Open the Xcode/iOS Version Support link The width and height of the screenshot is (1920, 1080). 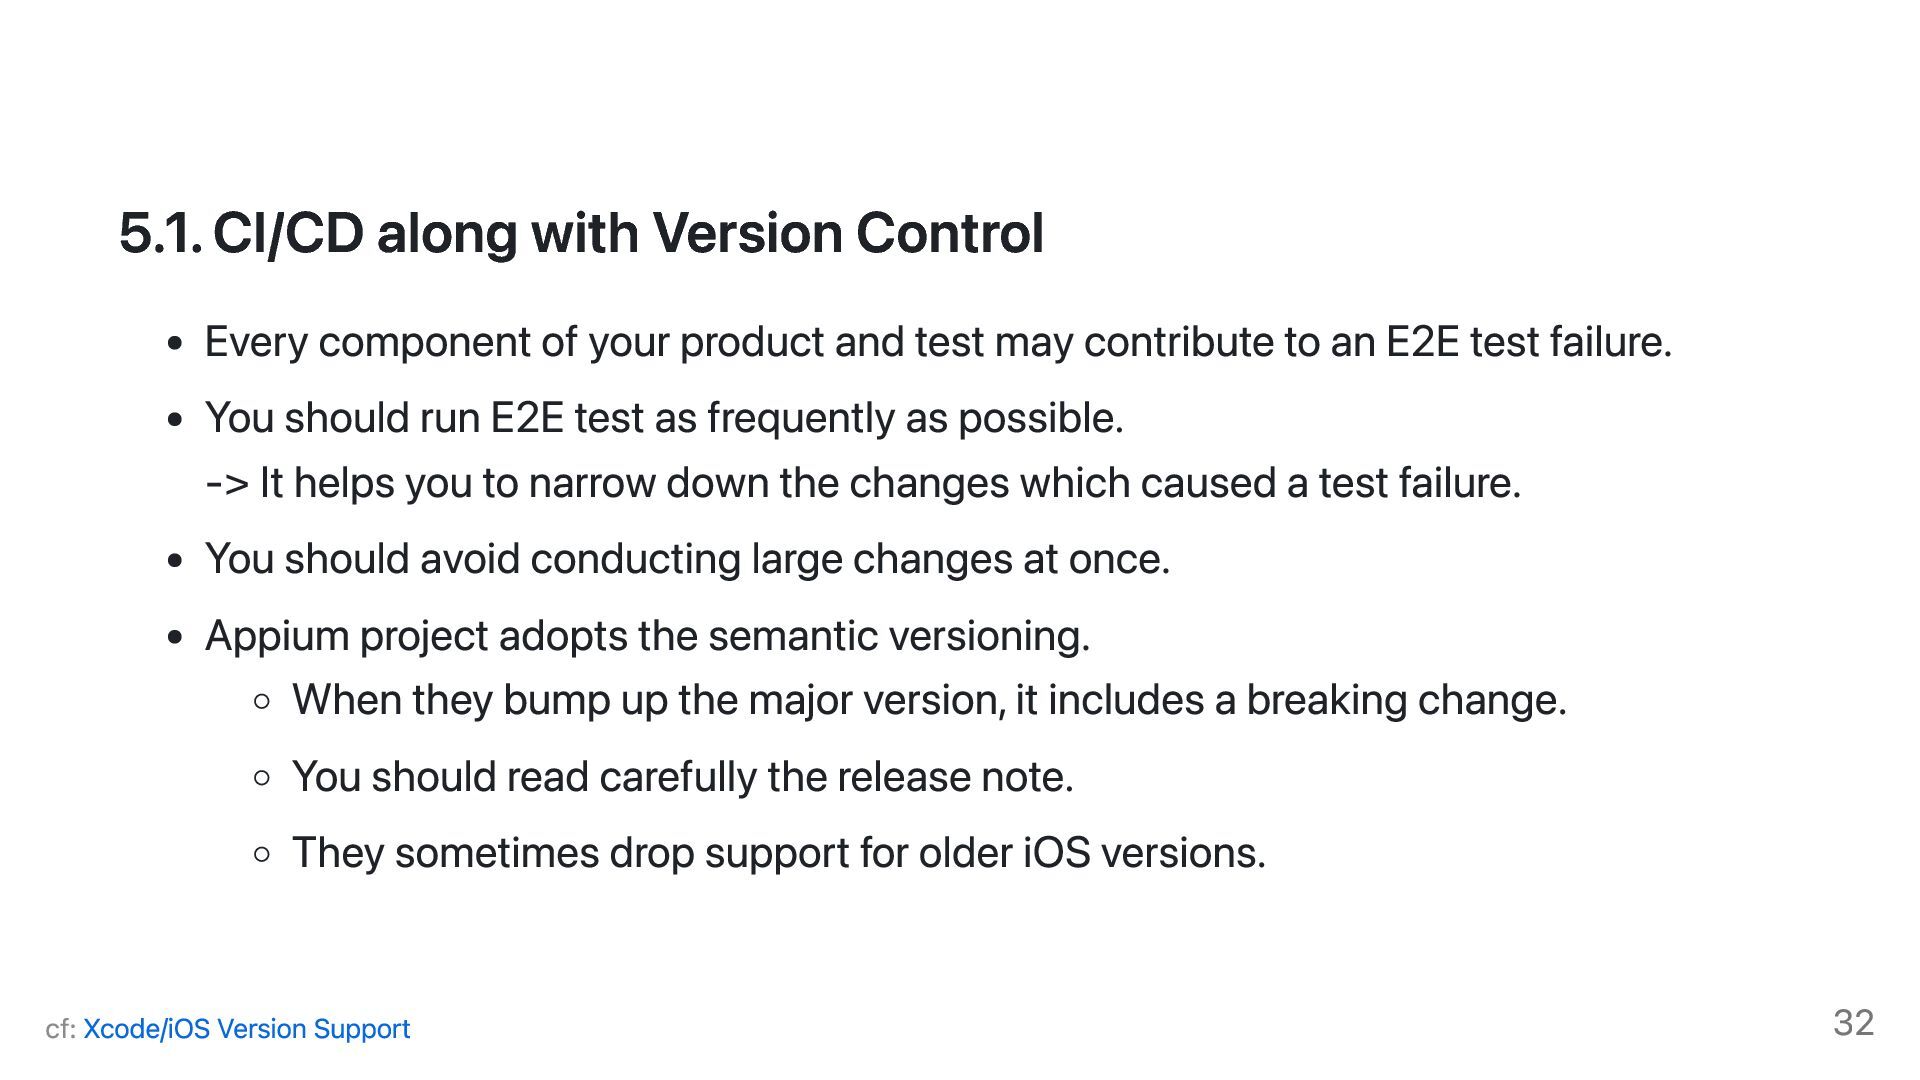[246, 1029]
